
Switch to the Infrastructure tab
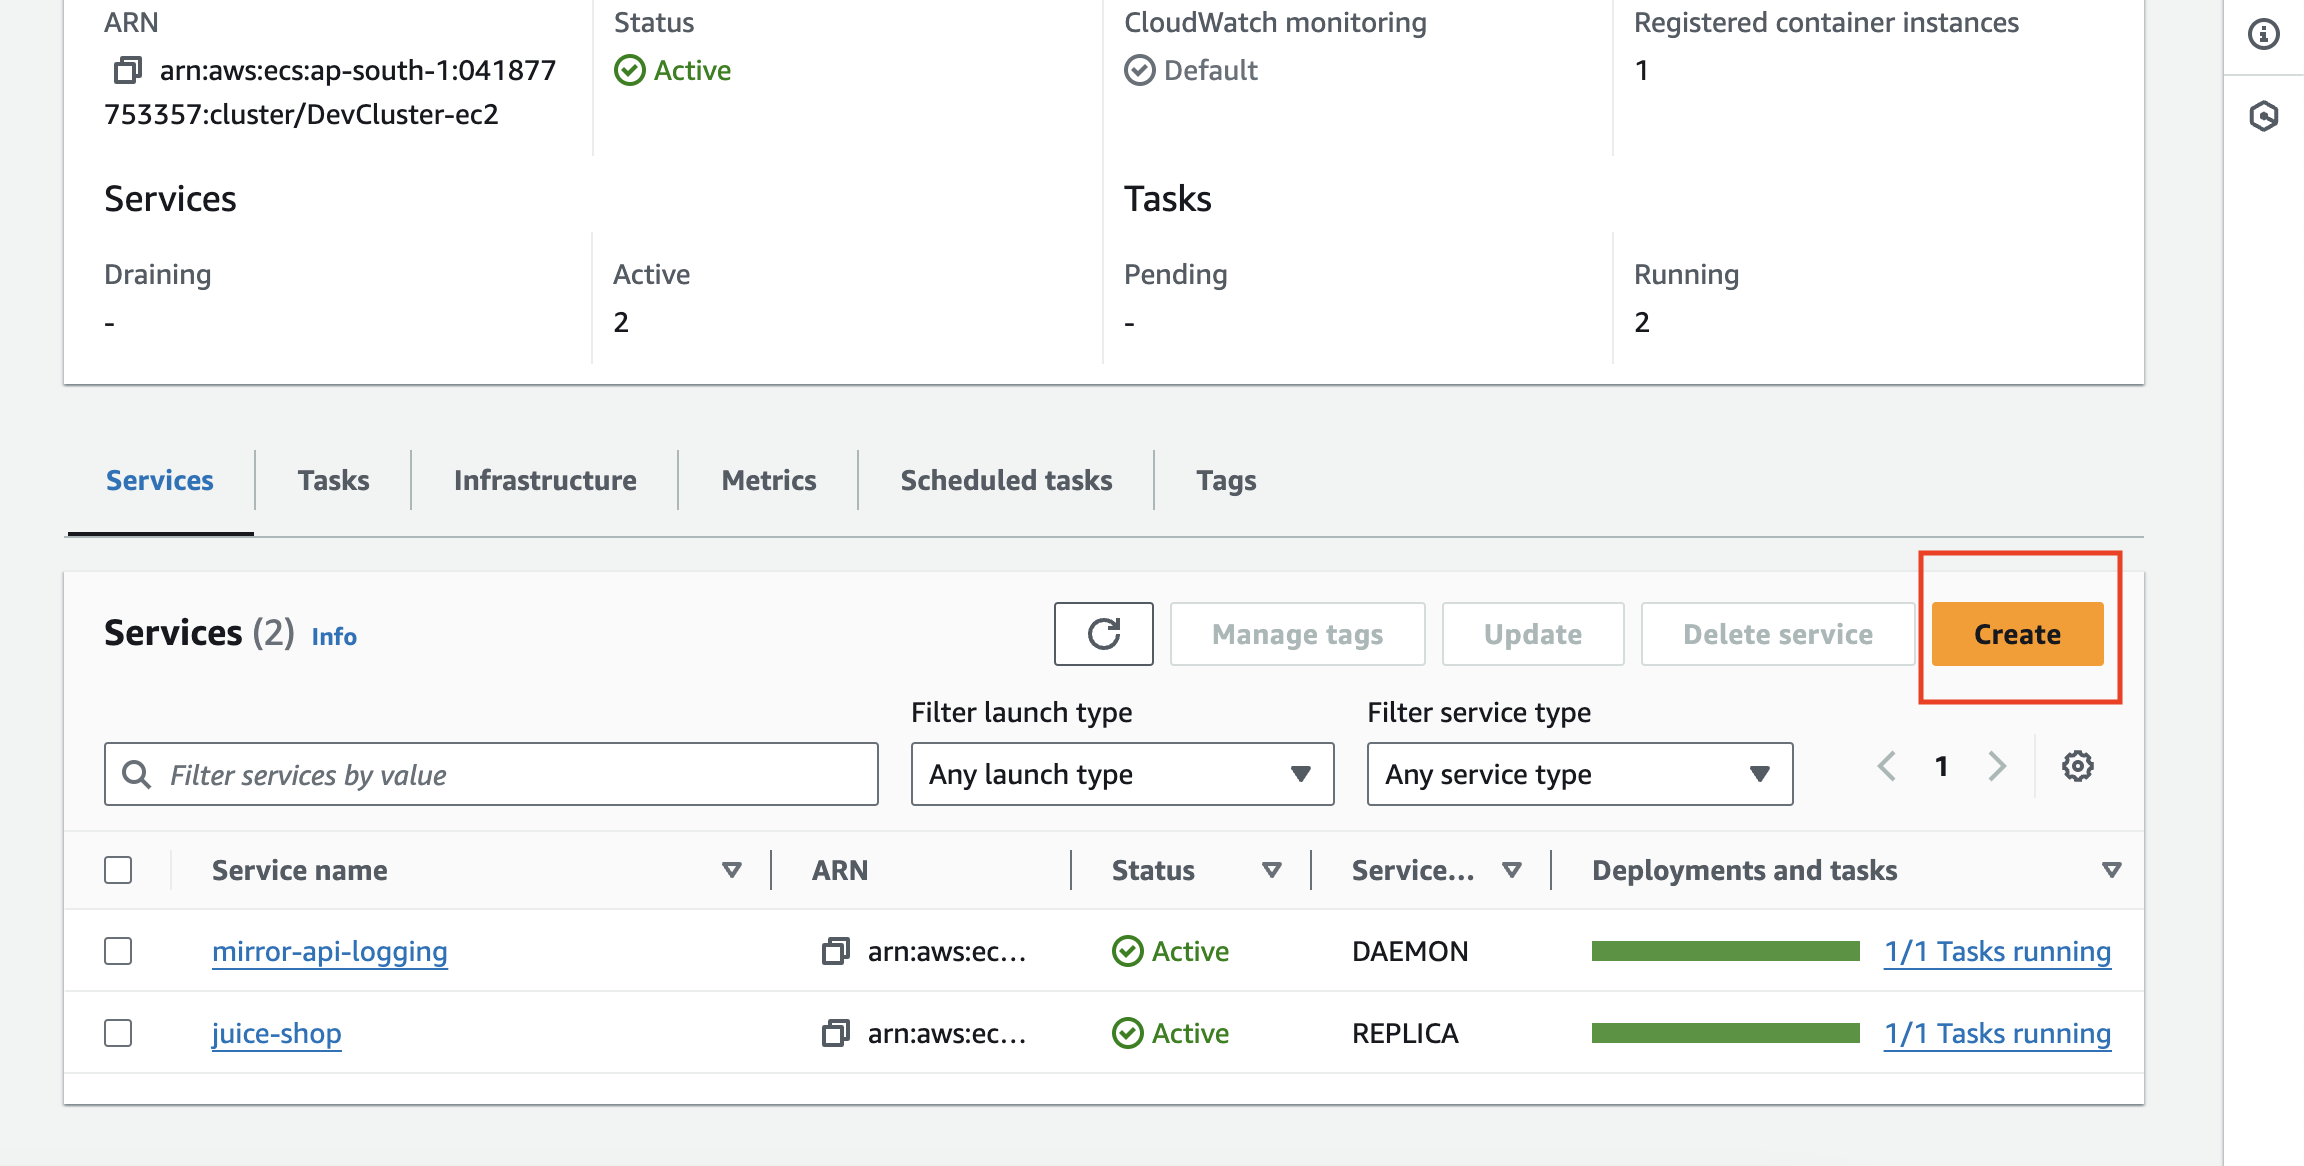(x=545, y=481)
